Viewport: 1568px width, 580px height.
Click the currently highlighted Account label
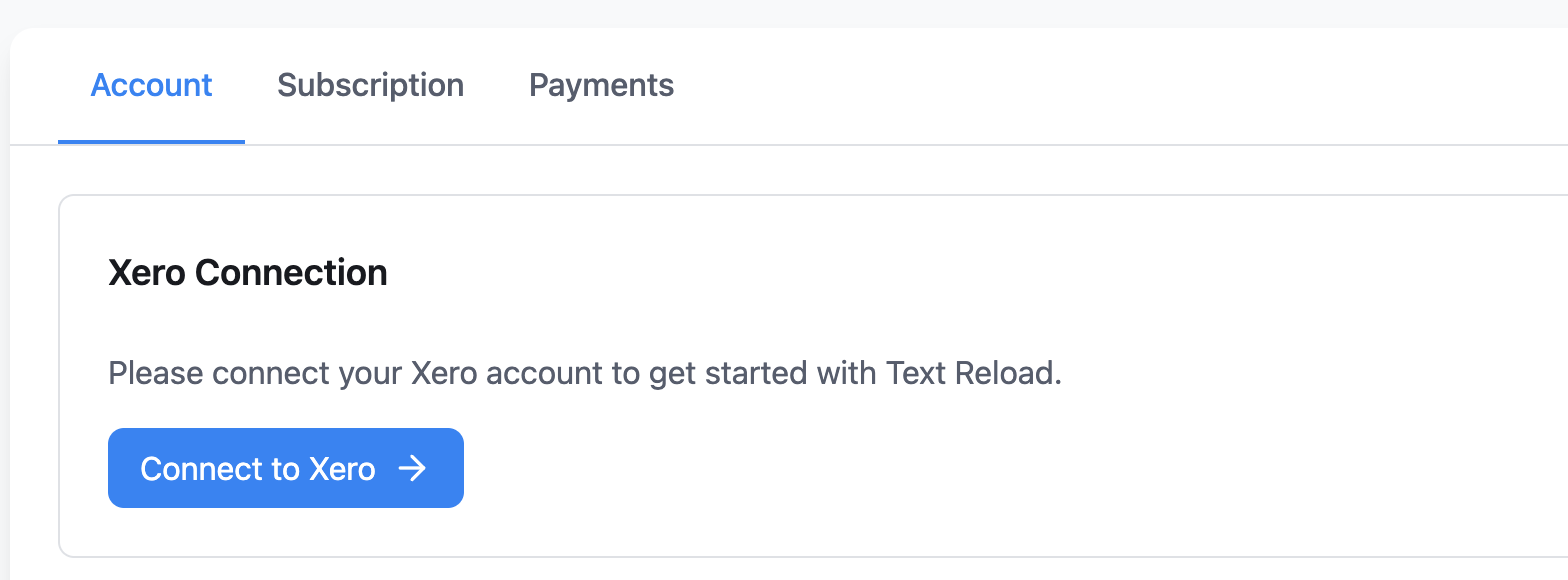(151, 85)
